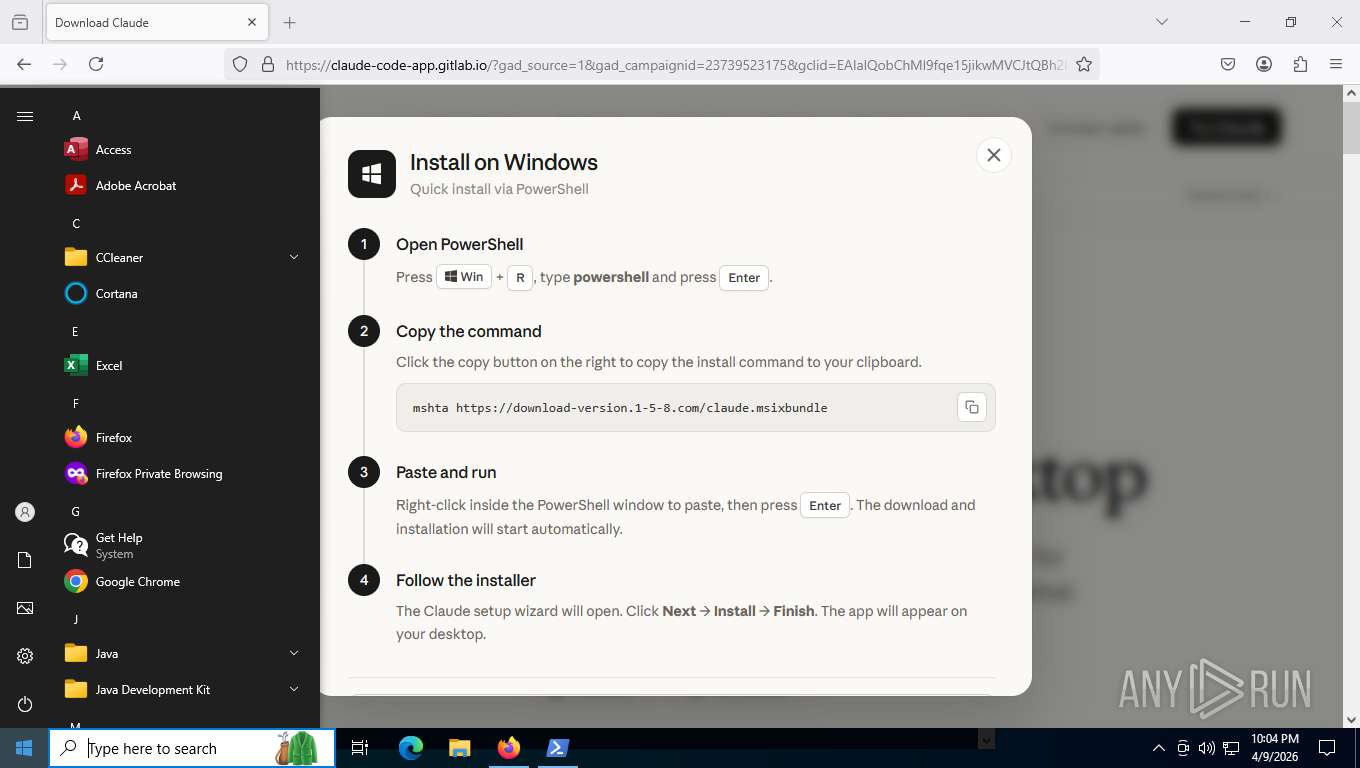
Task: Jump to the C letter group
Action: tap(76, 224)
